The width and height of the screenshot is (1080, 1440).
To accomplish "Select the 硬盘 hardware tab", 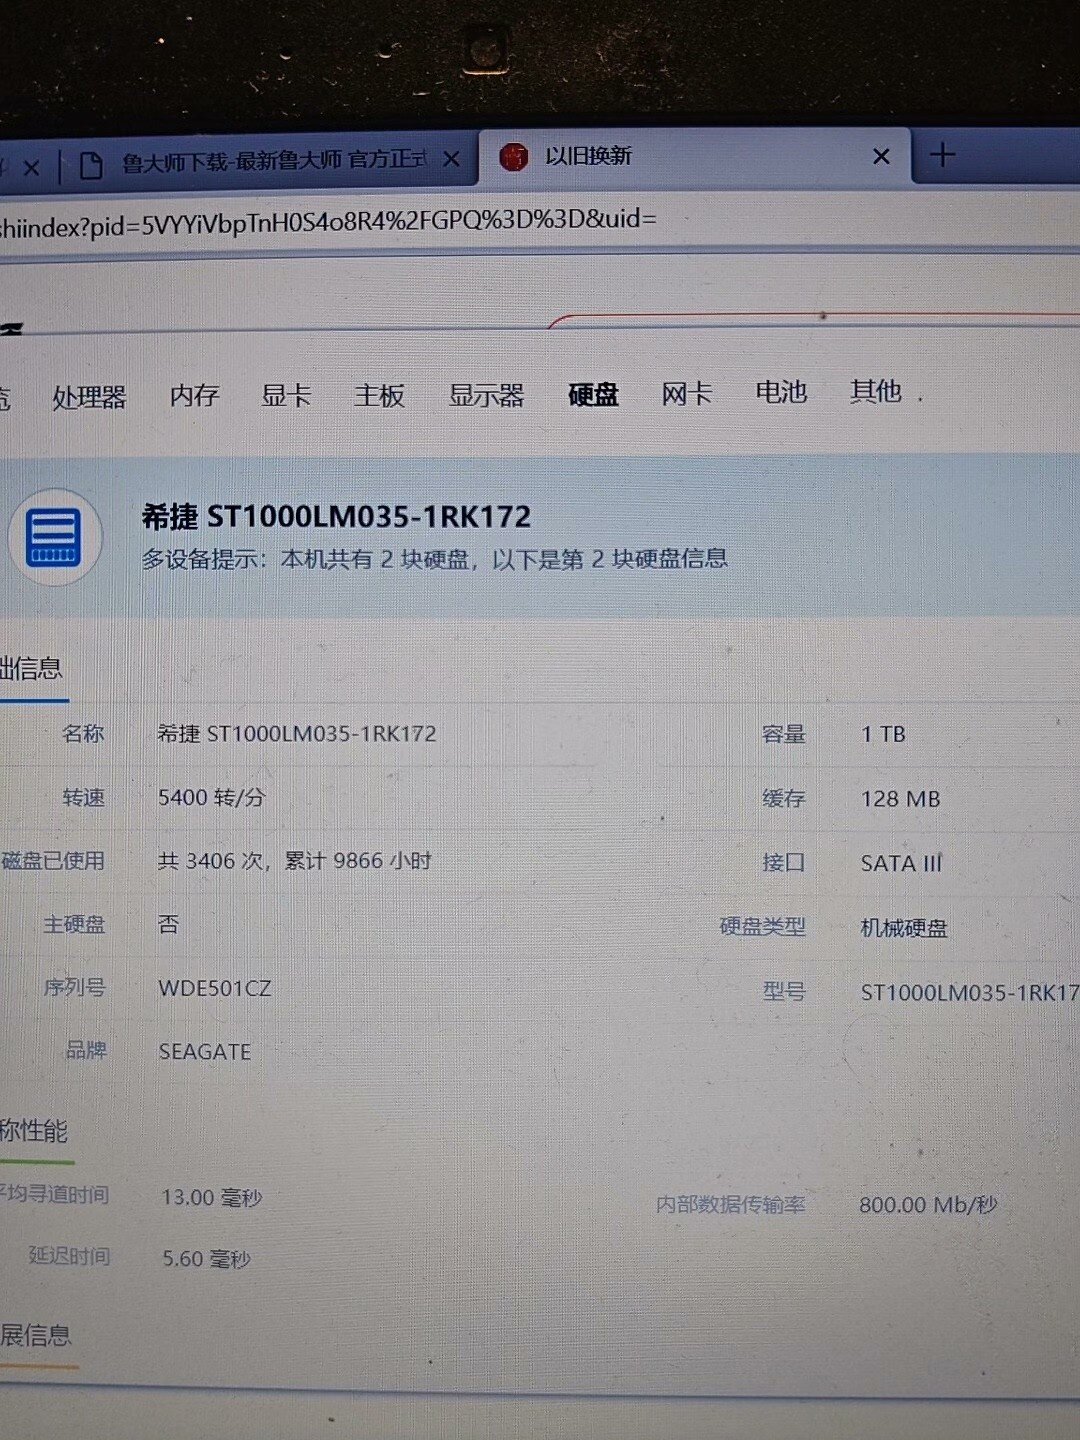I will tap(593, 394).
